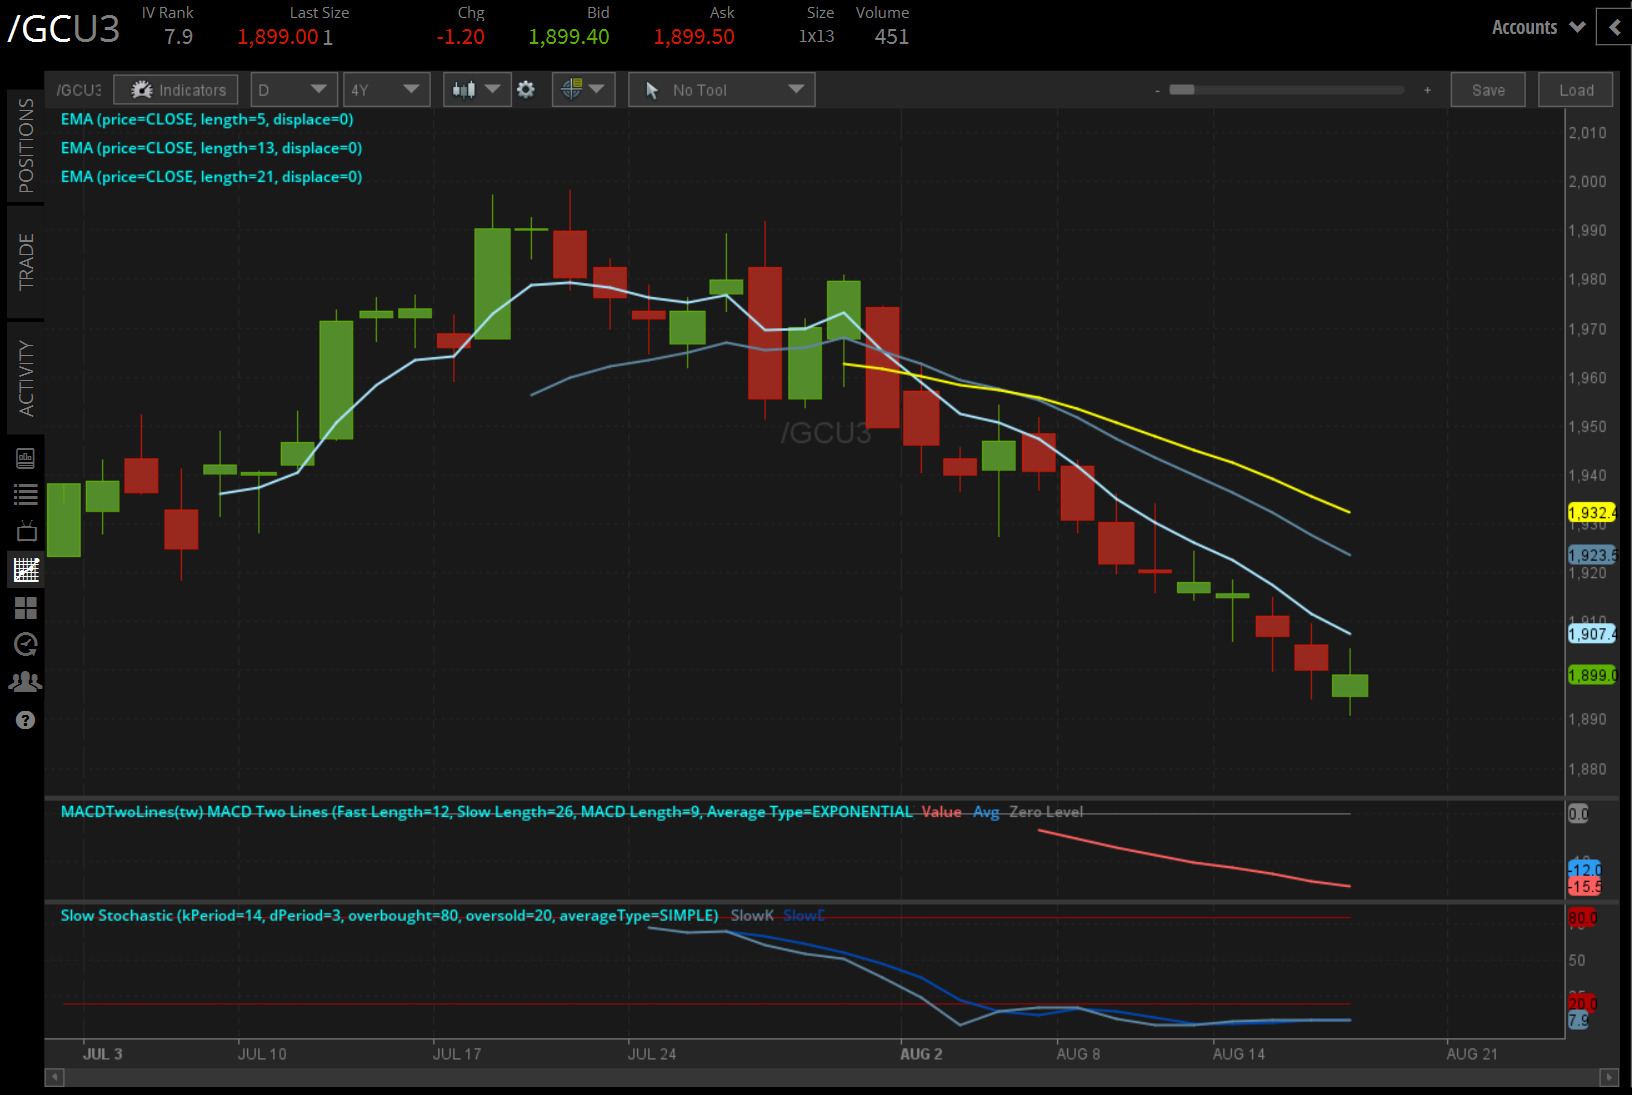Click the grid/widgets sidebar icon
The image size is (1632, 1095).
[26, 607]
